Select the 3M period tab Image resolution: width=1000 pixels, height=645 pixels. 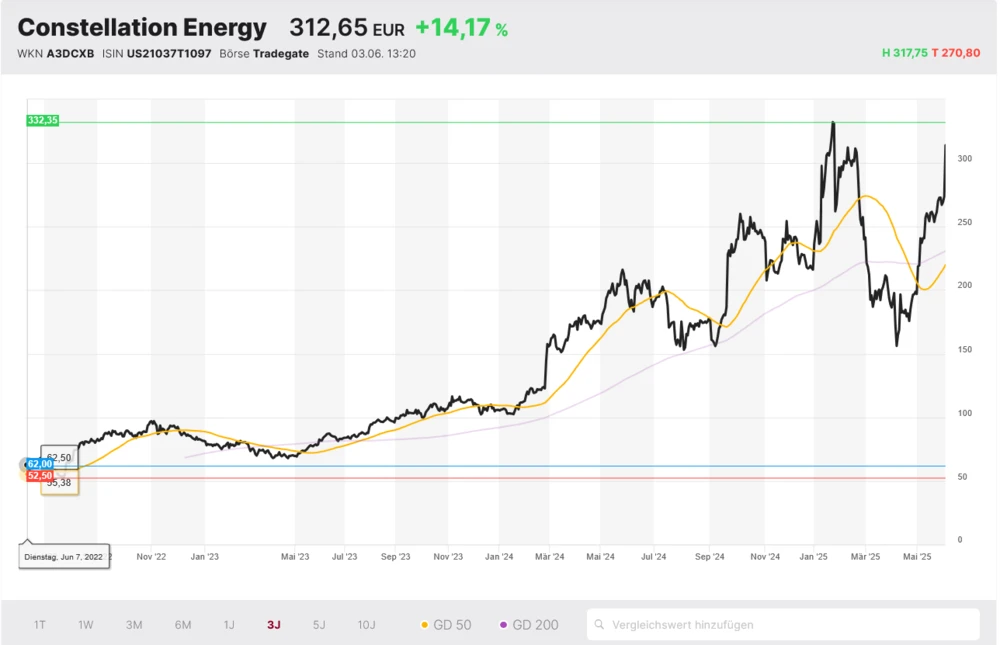(x=134, y=624)
